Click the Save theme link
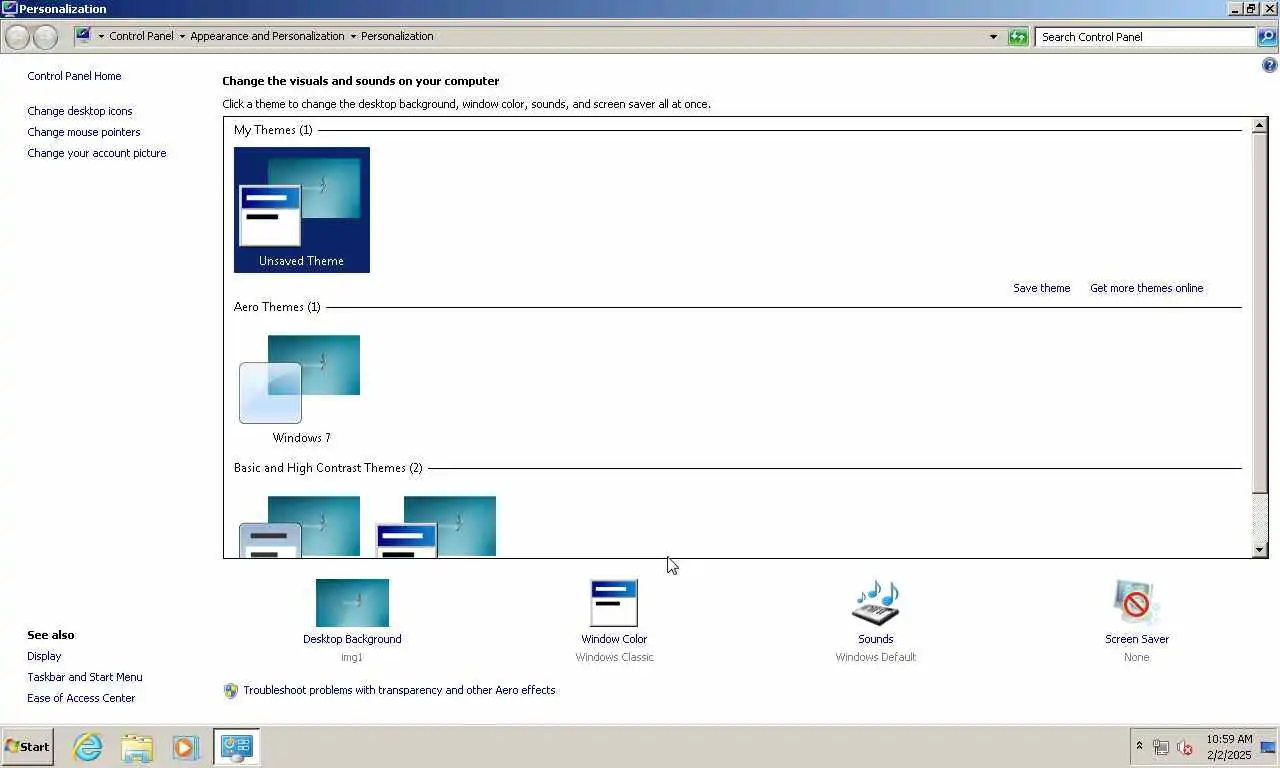The width and height of the screenshot is (1280, 768). click(1041, 288)
